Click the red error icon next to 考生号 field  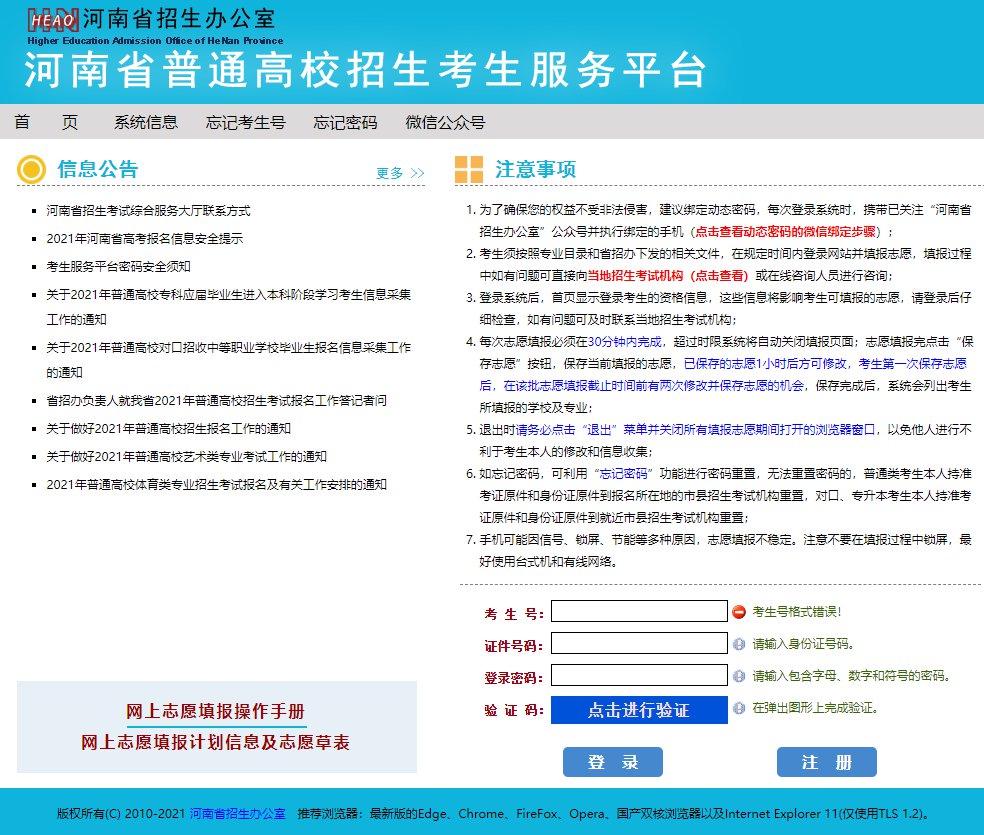click(x=739, y=612)
